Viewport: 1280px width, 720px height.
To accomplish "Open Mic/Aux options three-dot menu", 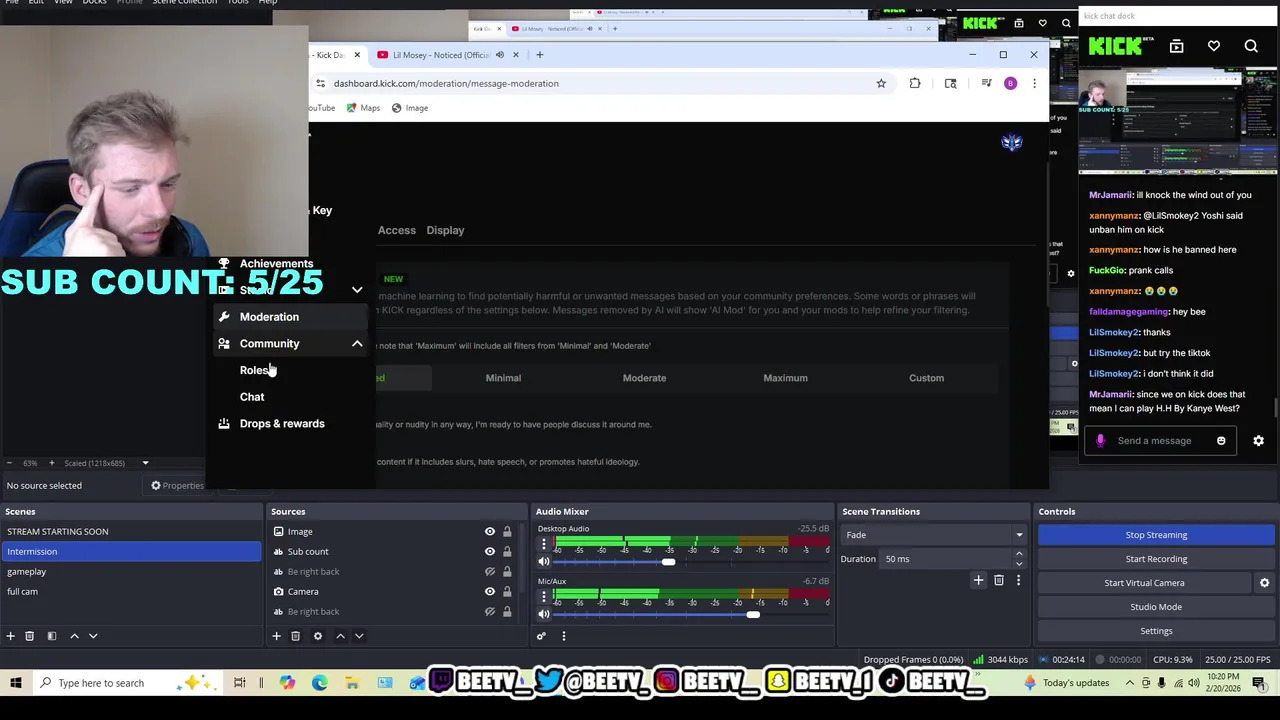I will point(544,597).
